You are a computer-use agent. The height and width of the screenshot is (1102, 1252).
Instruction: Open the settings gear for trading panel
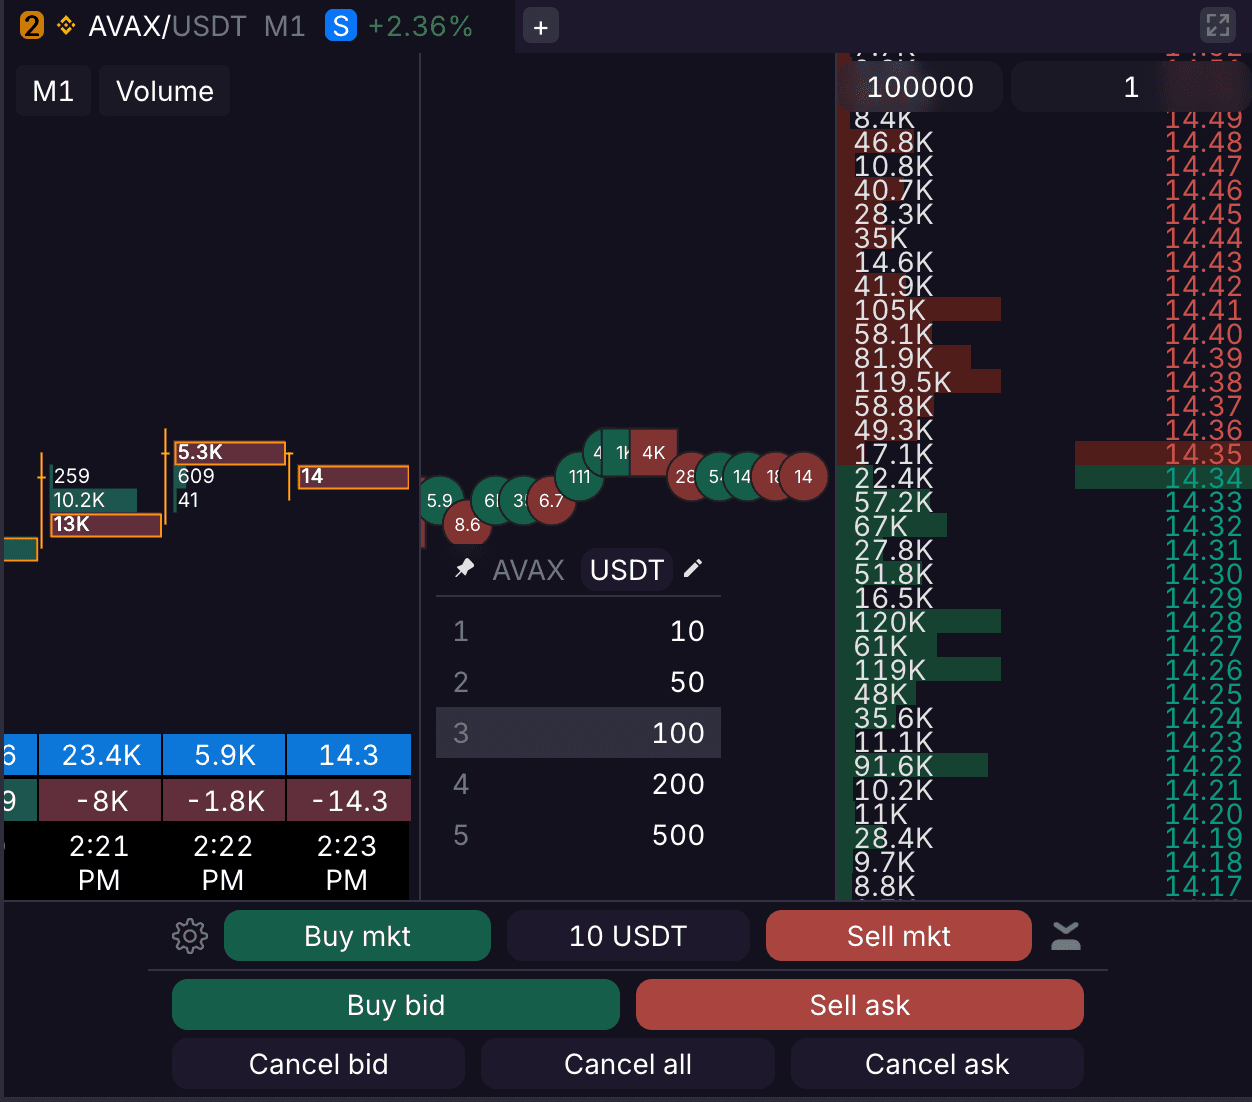190,936
